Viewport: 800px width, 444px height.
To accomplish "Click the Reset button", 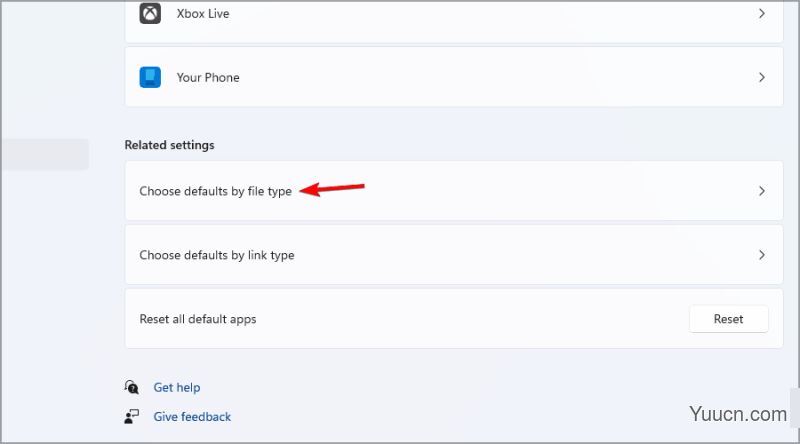I will coord(729,319).
